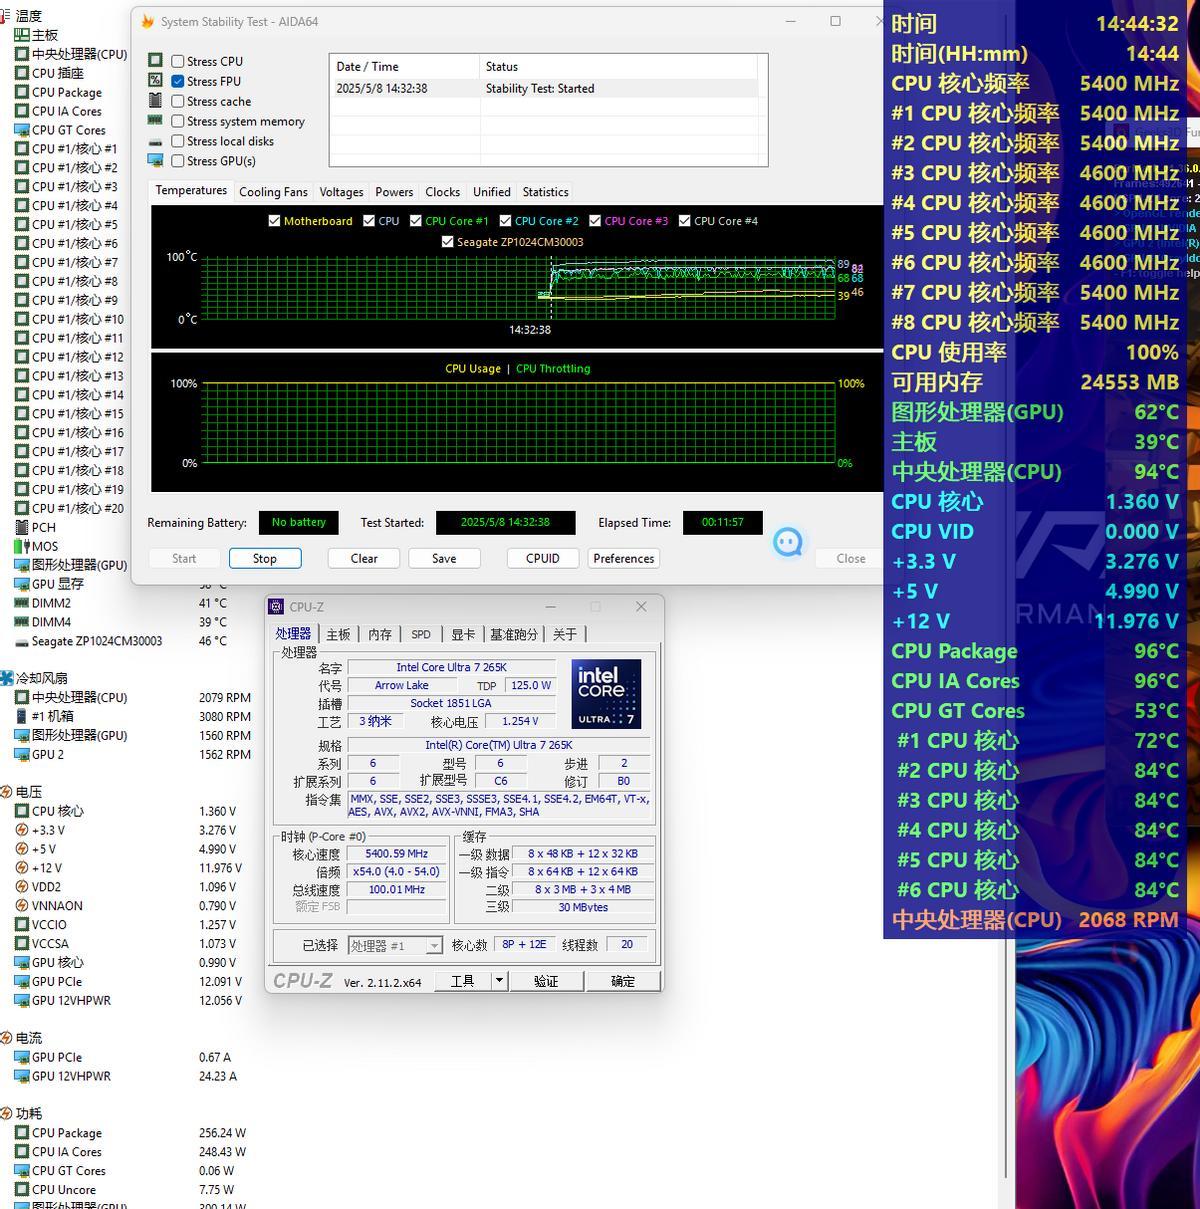Viewport: 1200px width, 1209px height.
Task: Click the Stress local disks drive icon
Action: (155, 141)
